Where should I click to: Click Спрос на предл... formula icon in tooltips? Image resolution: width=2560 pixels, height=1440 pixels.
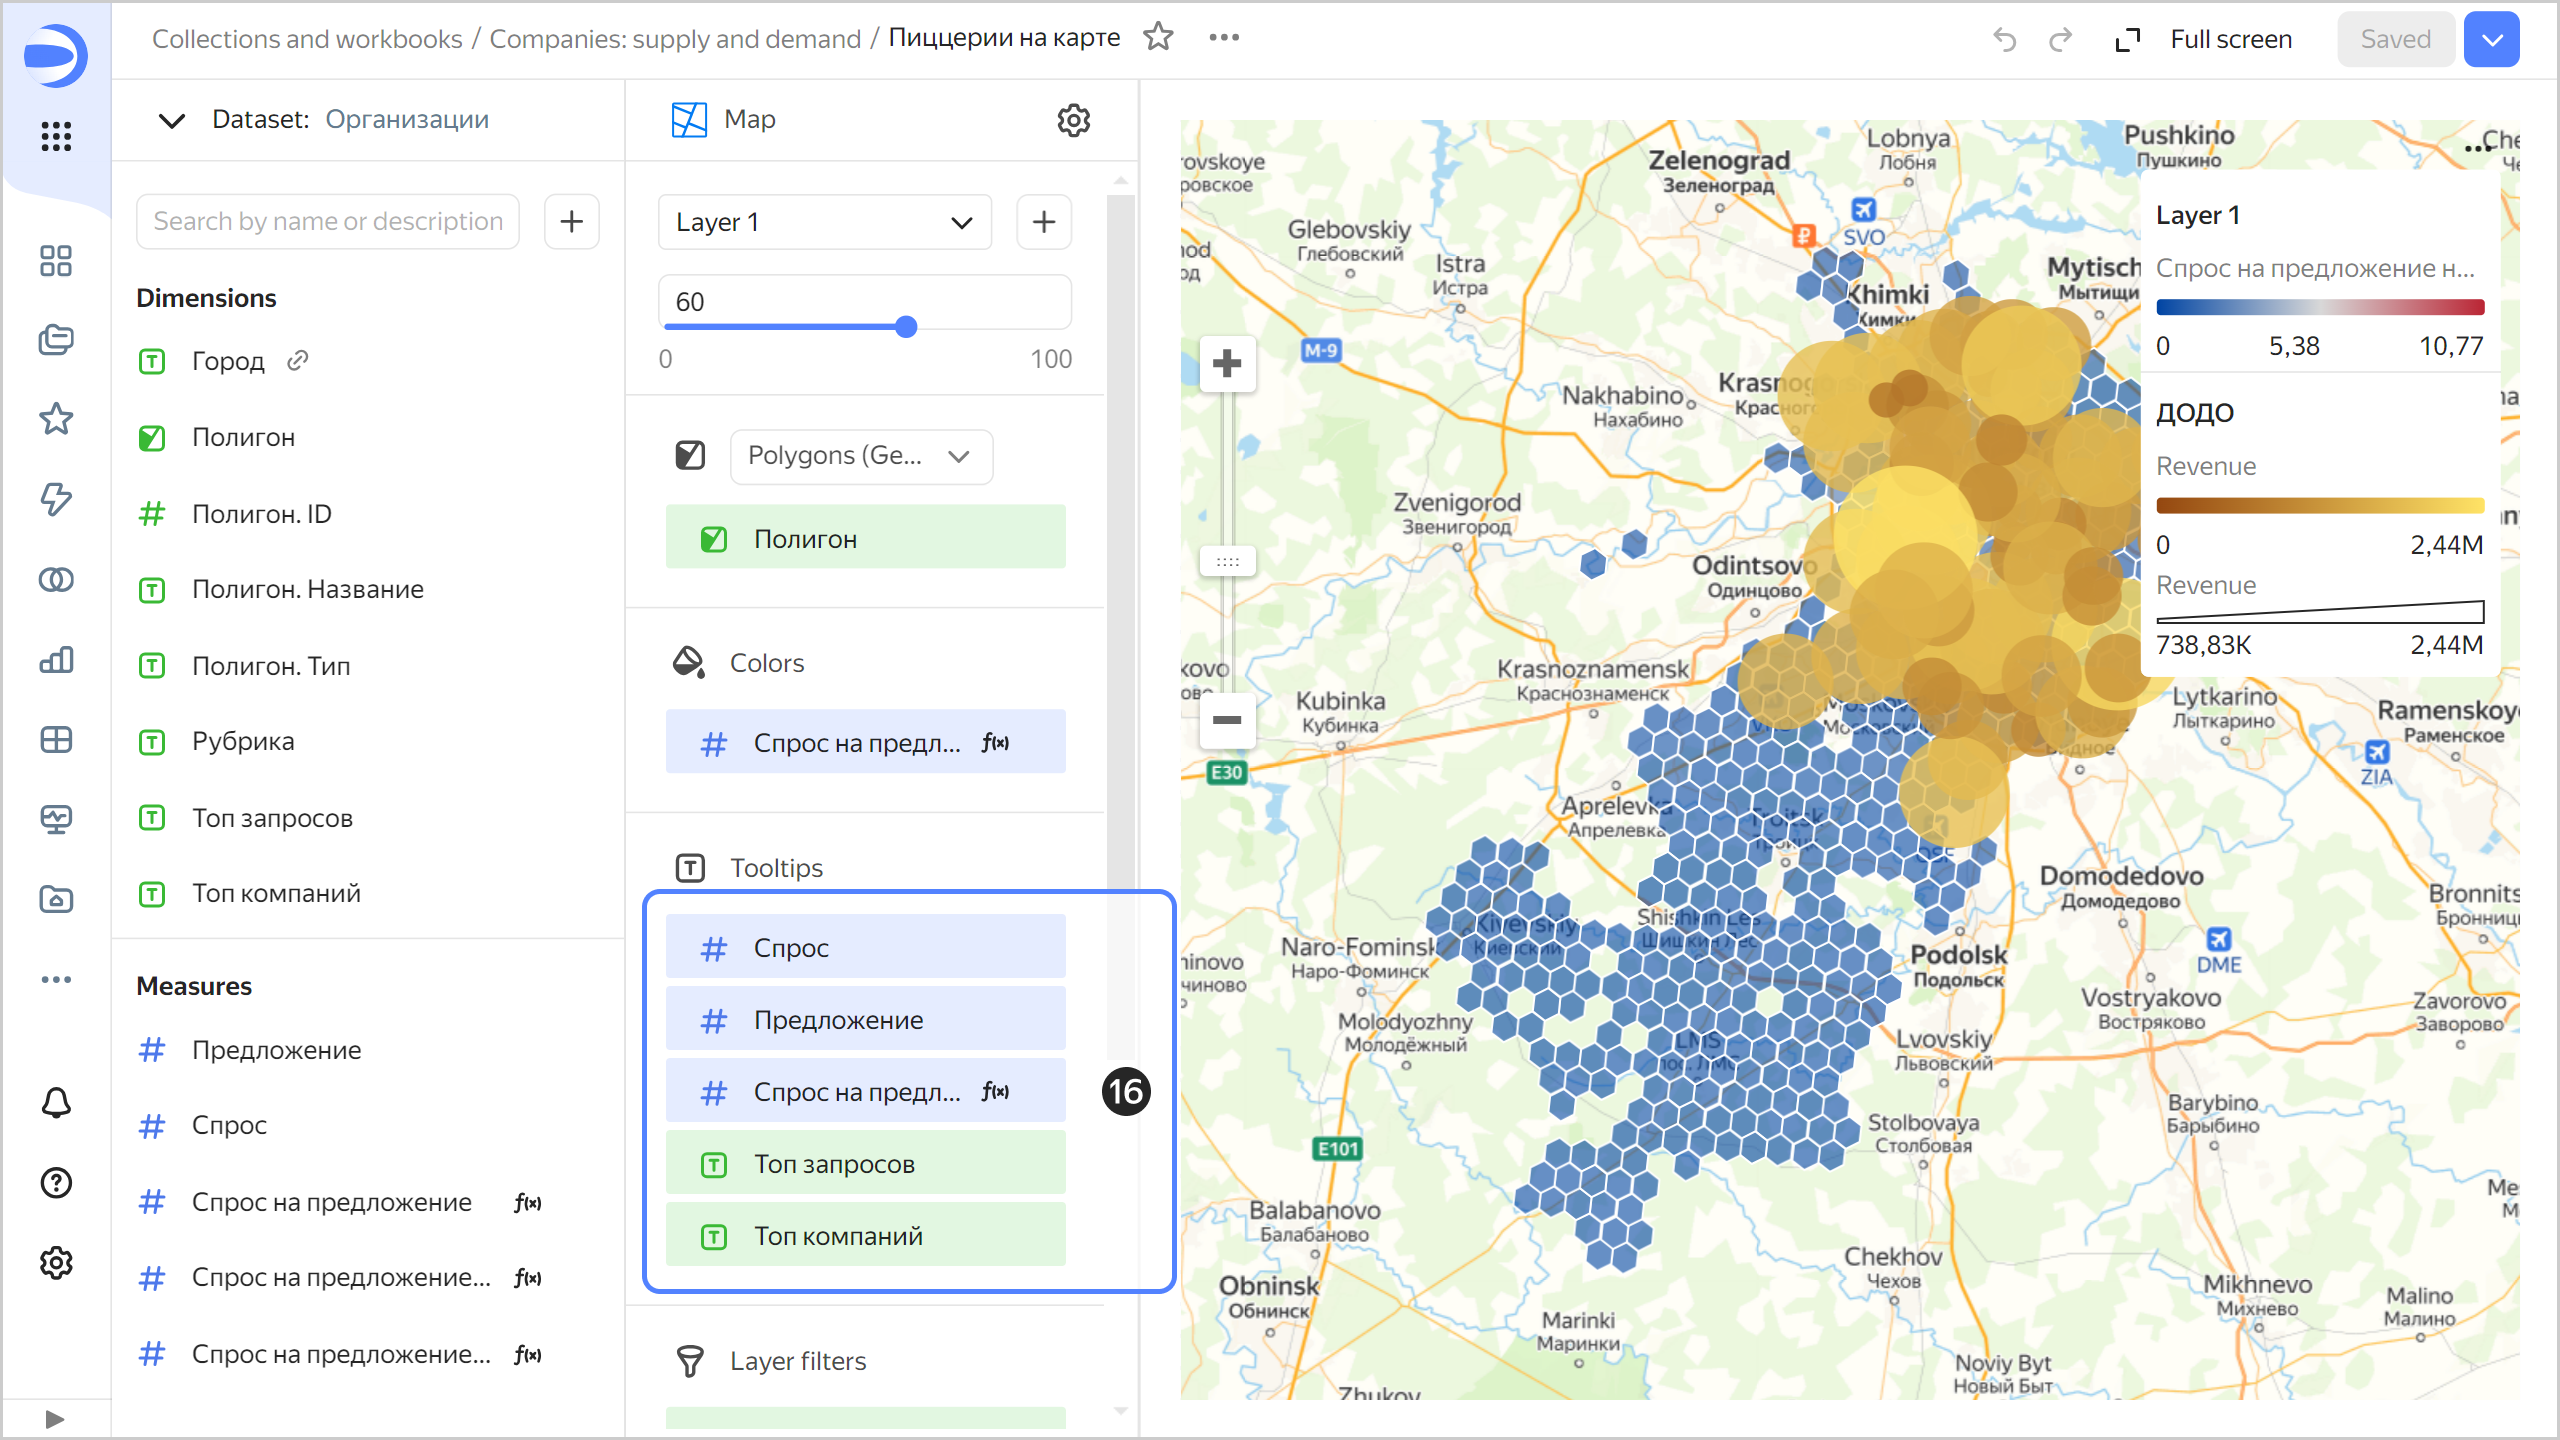coord(997,1090)
